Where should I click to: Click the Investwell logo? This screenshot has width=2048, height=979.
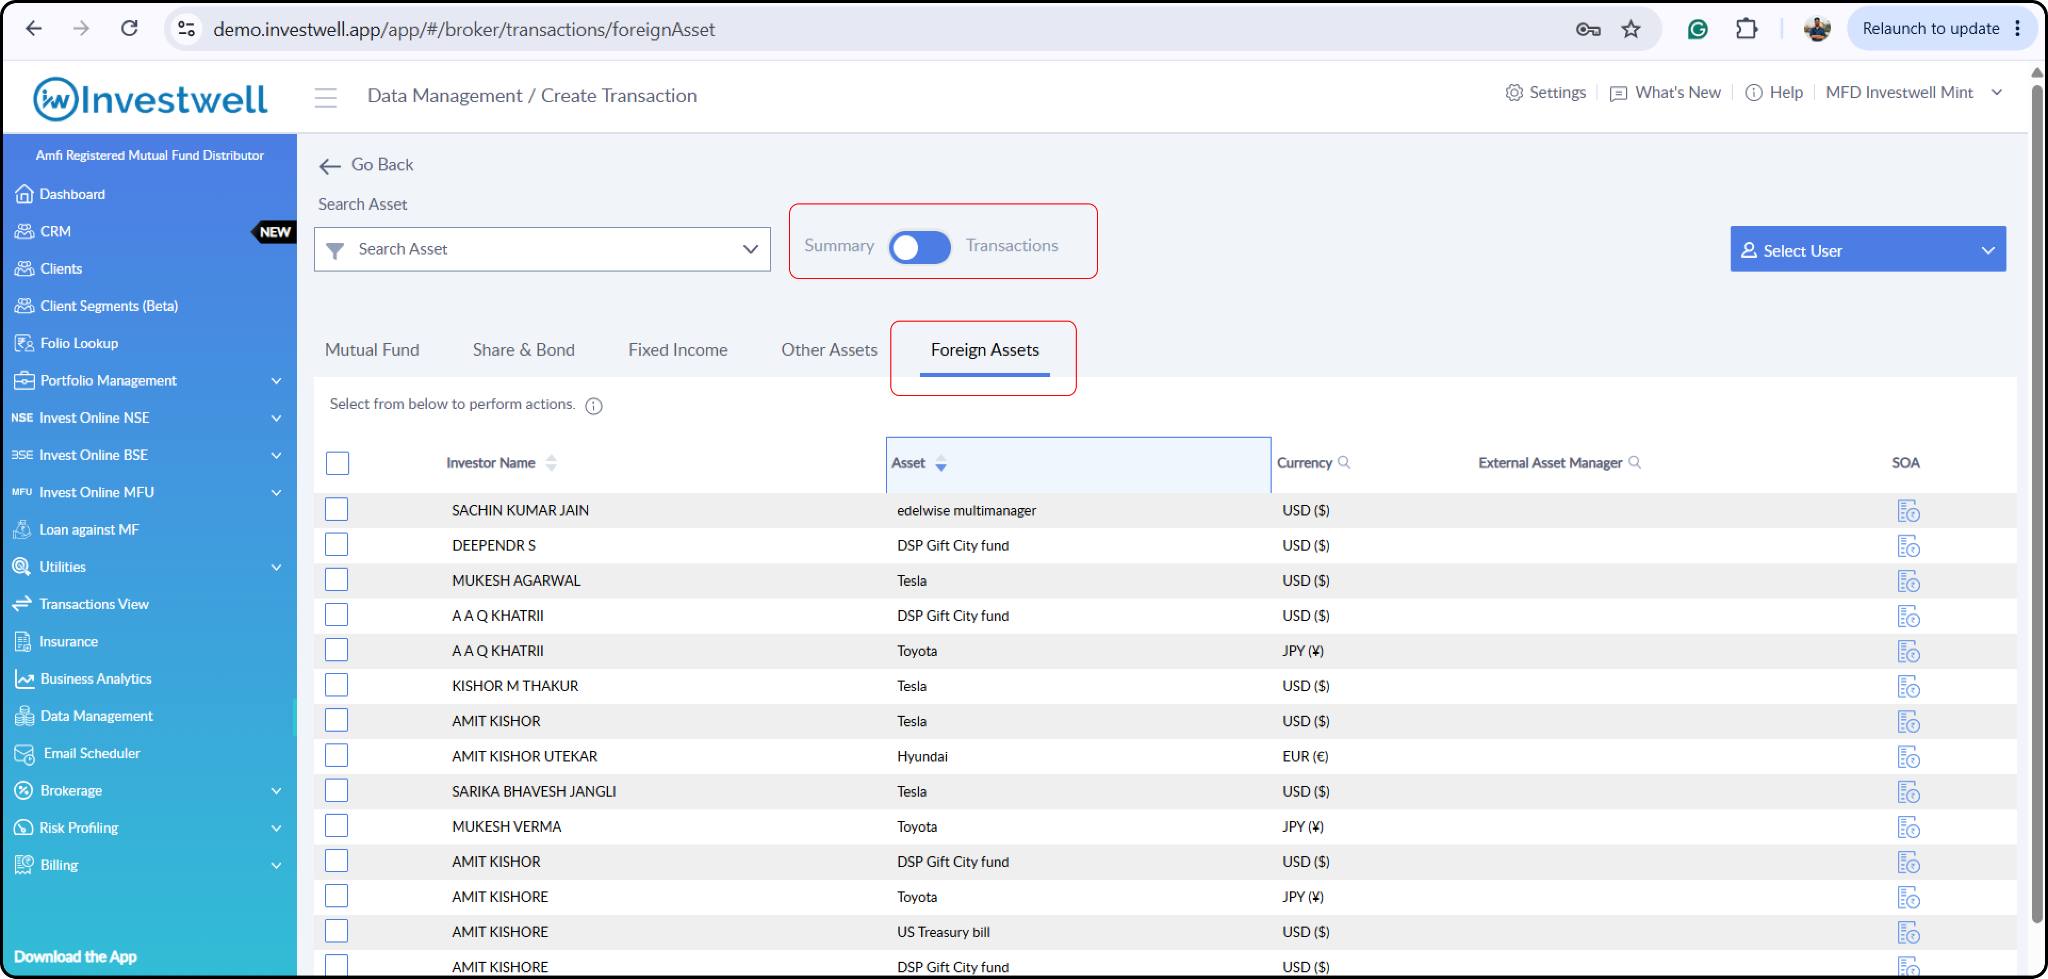click(x=150, y=99)
